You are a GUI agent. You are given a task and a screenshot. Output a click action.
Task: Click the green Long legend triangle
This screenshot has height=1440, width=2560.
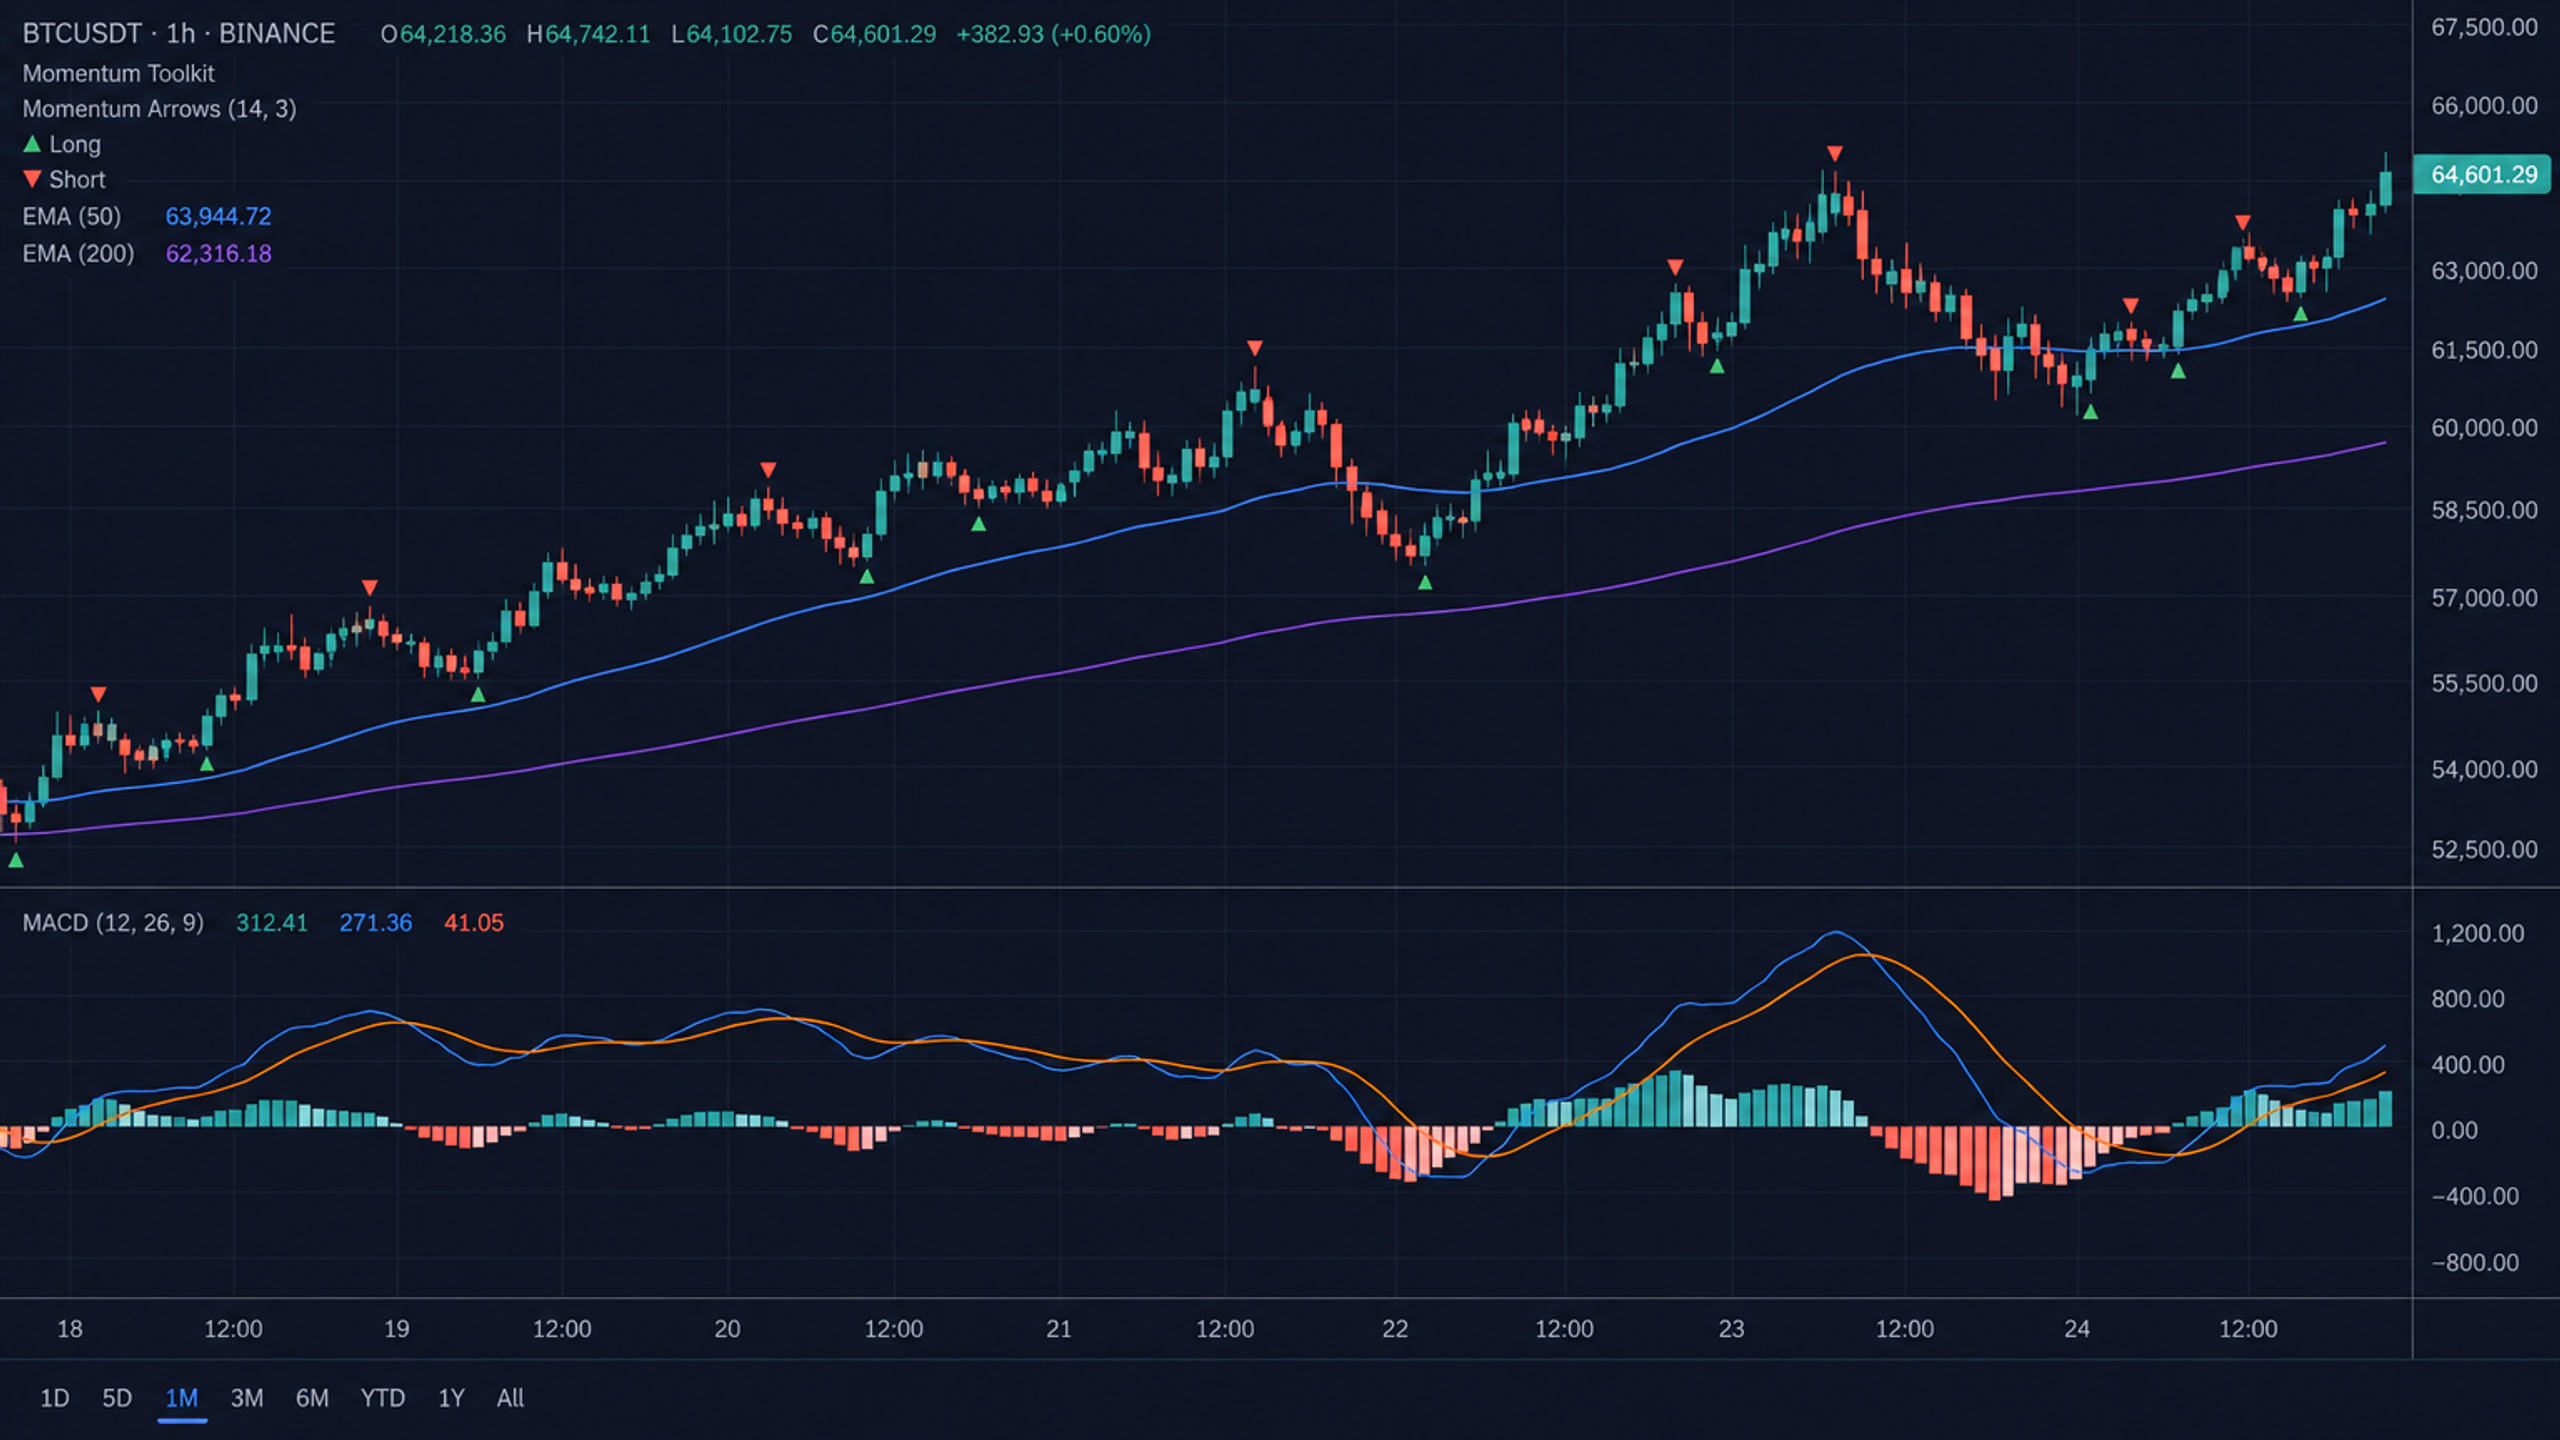(x=32, y=144)
